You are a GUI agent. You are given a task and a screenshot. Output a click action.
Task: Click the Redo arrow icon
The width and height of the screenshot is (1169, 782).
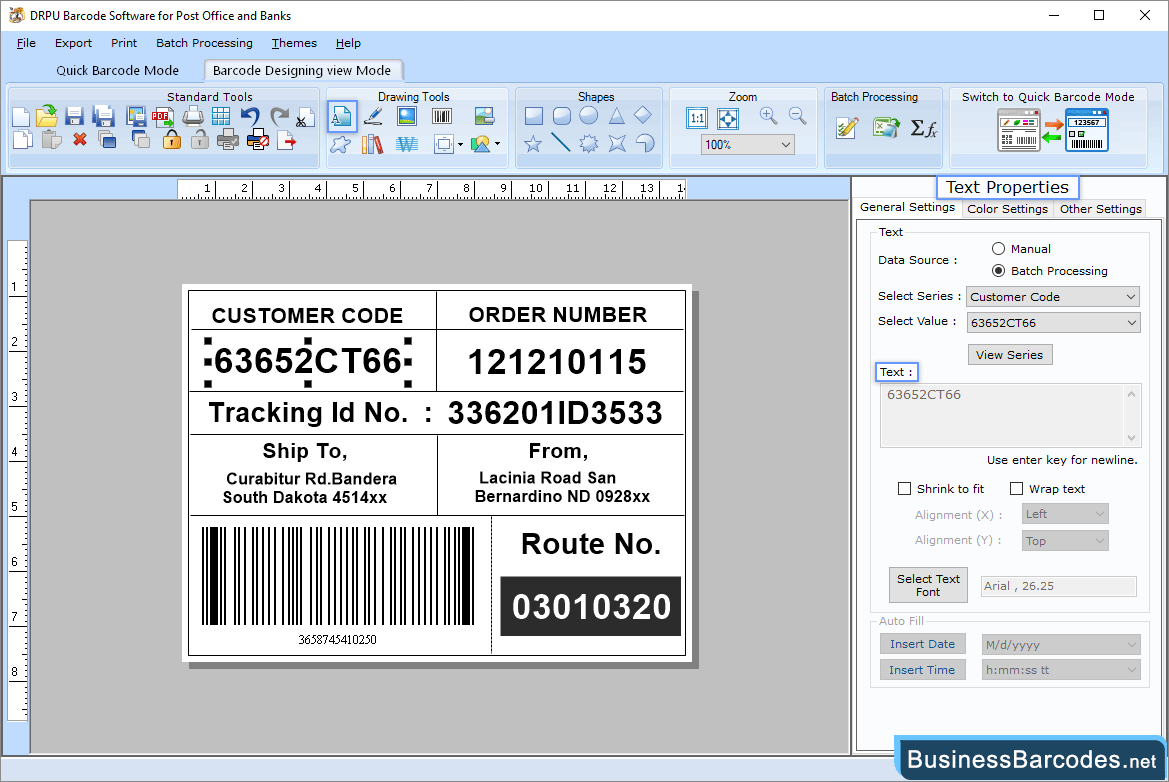point(280,116)
